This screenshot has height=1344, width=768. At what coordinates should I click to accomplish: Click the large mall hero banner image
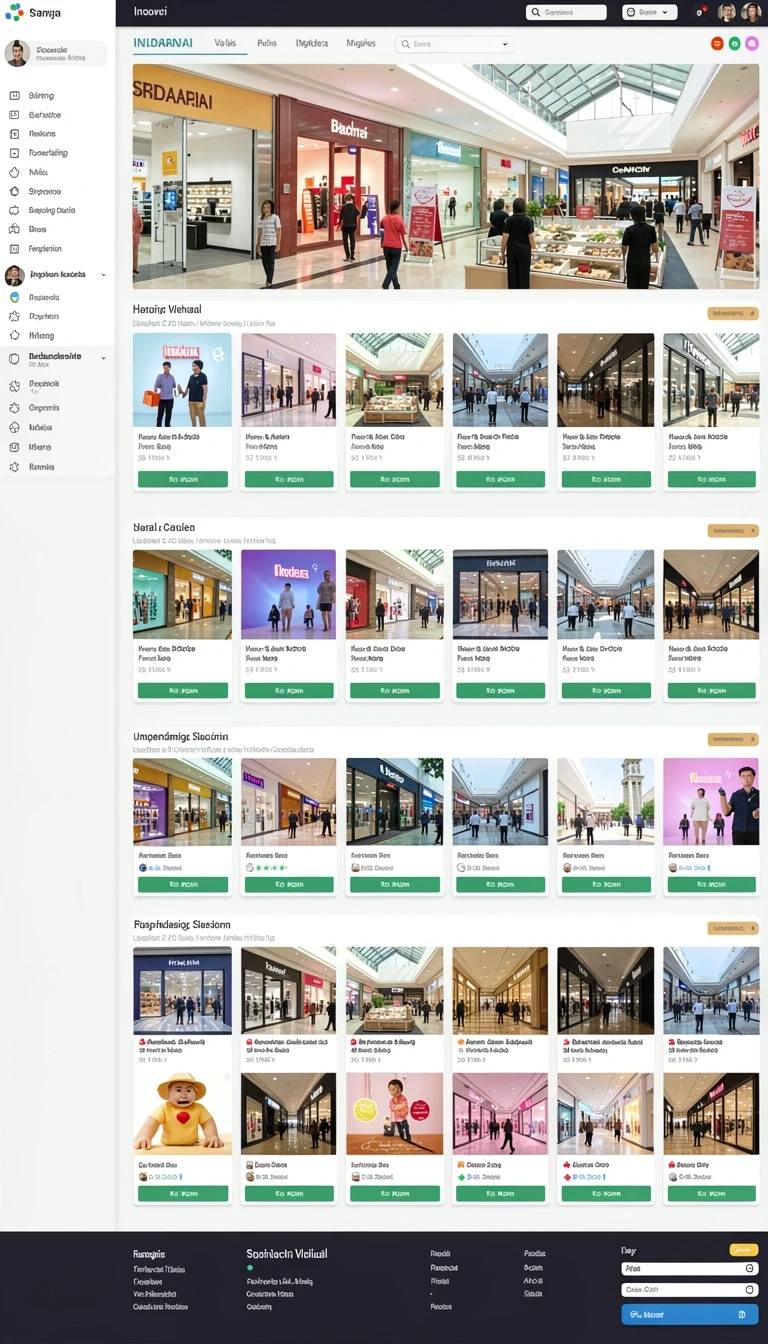tap(445, 177)
